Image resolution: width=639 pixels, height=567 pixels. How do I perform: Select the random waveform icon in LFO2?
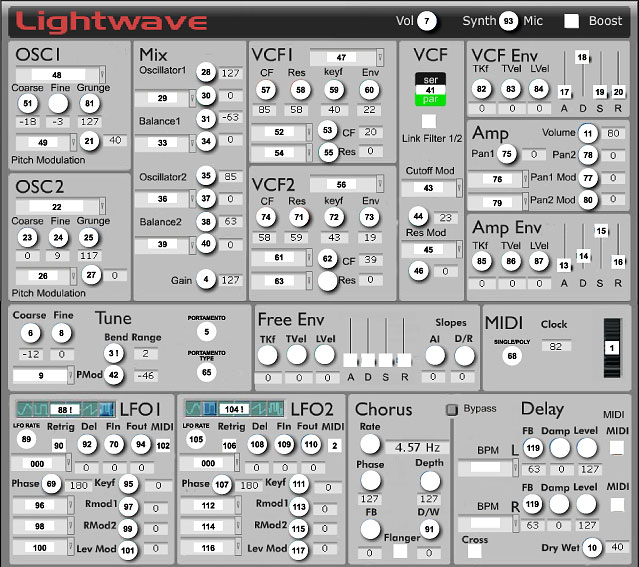pos(275,408)
